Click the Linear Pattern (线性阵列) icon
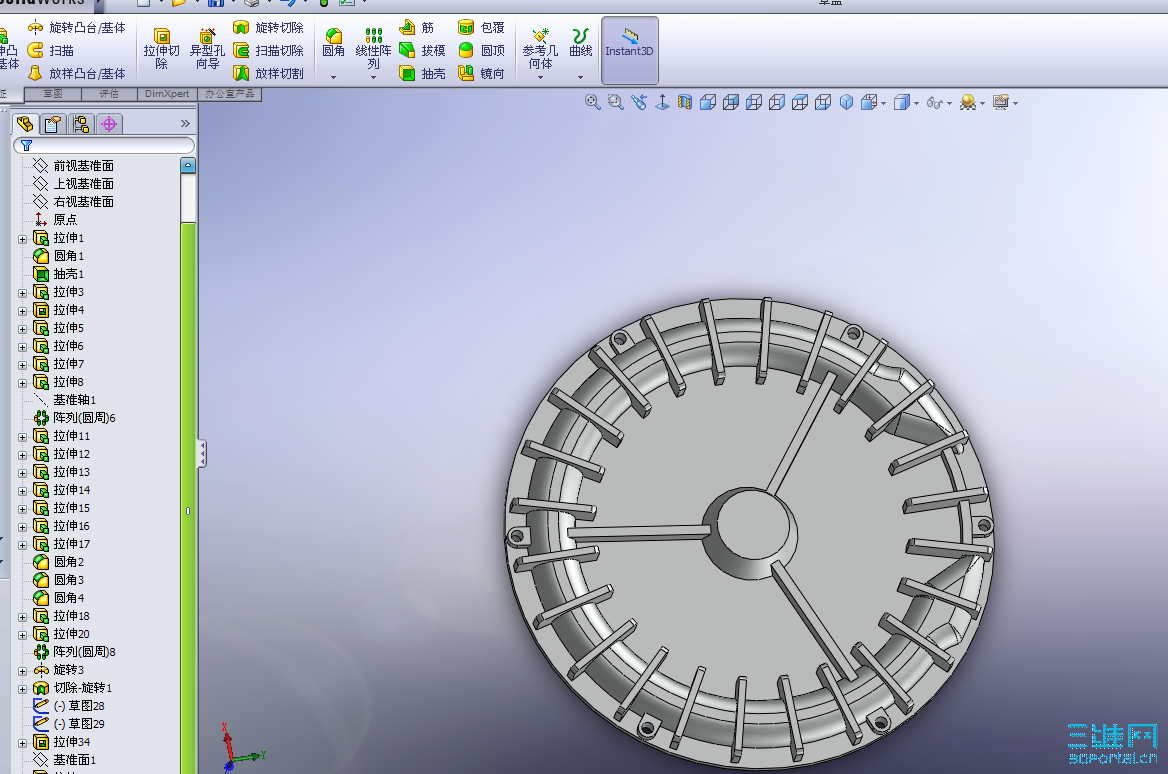Image resolution: width=1168 pixels, height=774 pixels. coord(373,35)
